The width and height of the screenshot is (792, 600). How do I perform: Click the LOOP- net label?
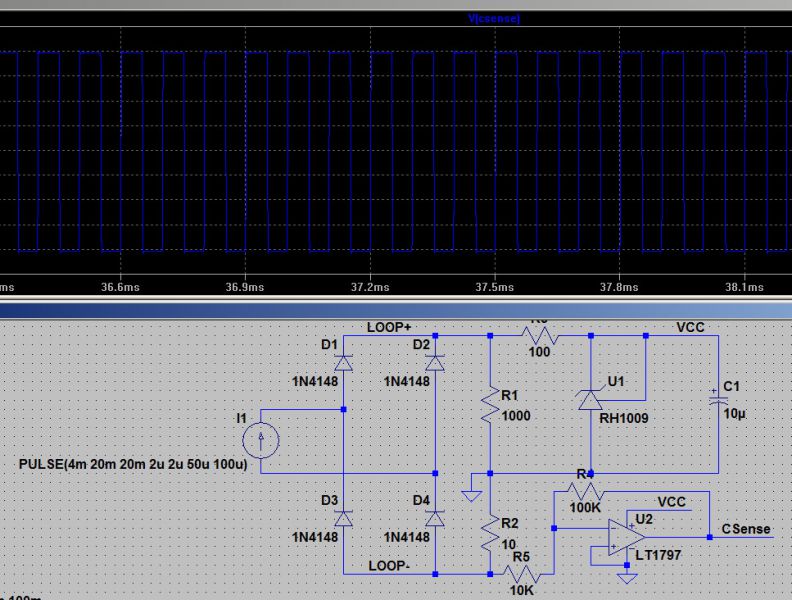[389, 565]
